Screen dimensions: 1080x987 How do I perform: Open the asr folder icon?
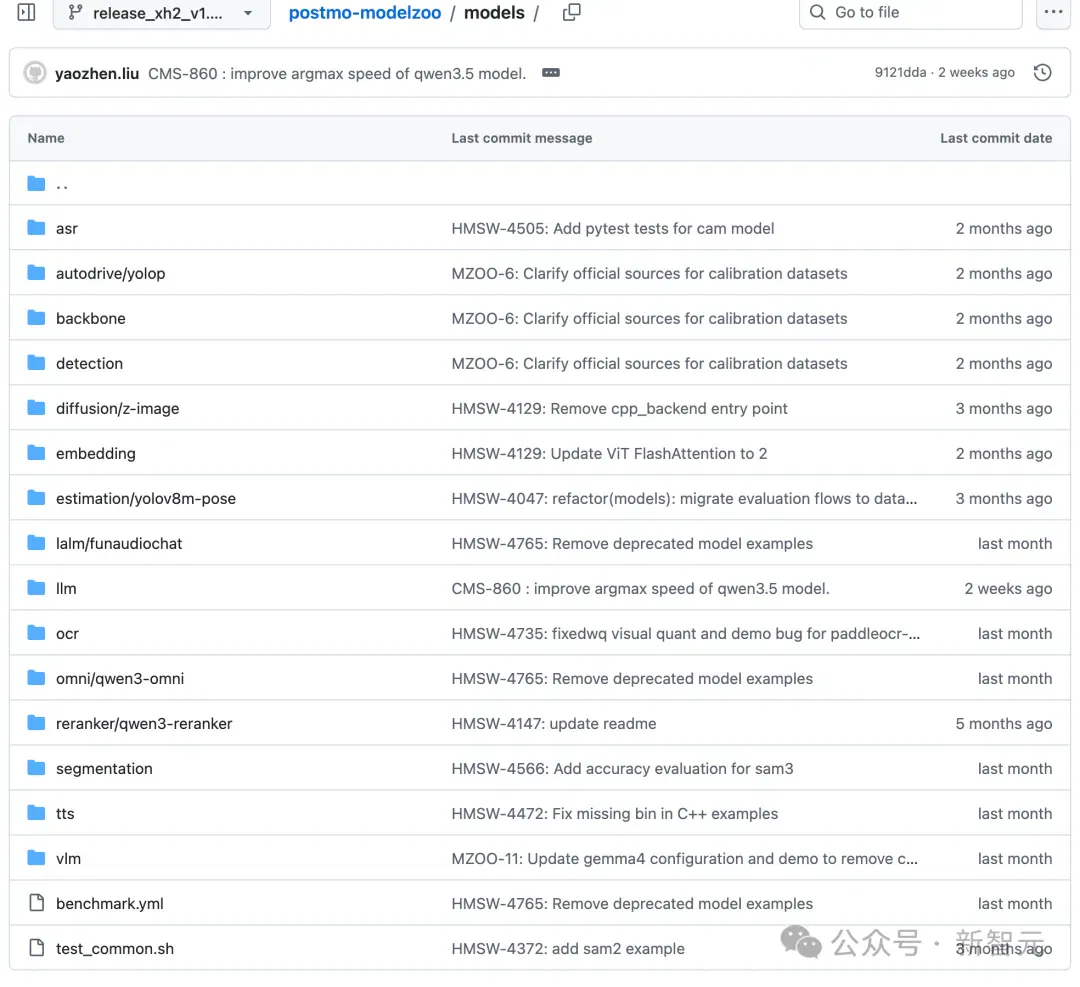click(x=37, y=228)
